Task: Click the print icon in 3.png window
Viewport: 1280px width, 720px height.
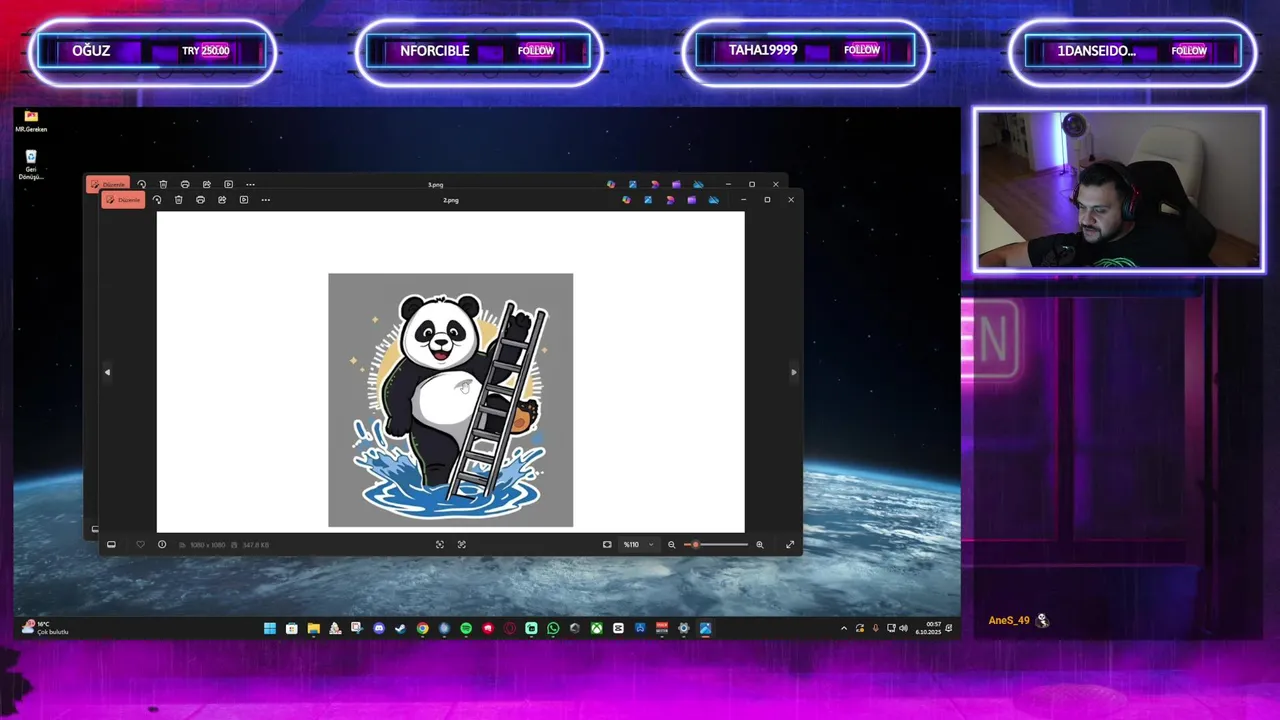Action: coord(185,184)
